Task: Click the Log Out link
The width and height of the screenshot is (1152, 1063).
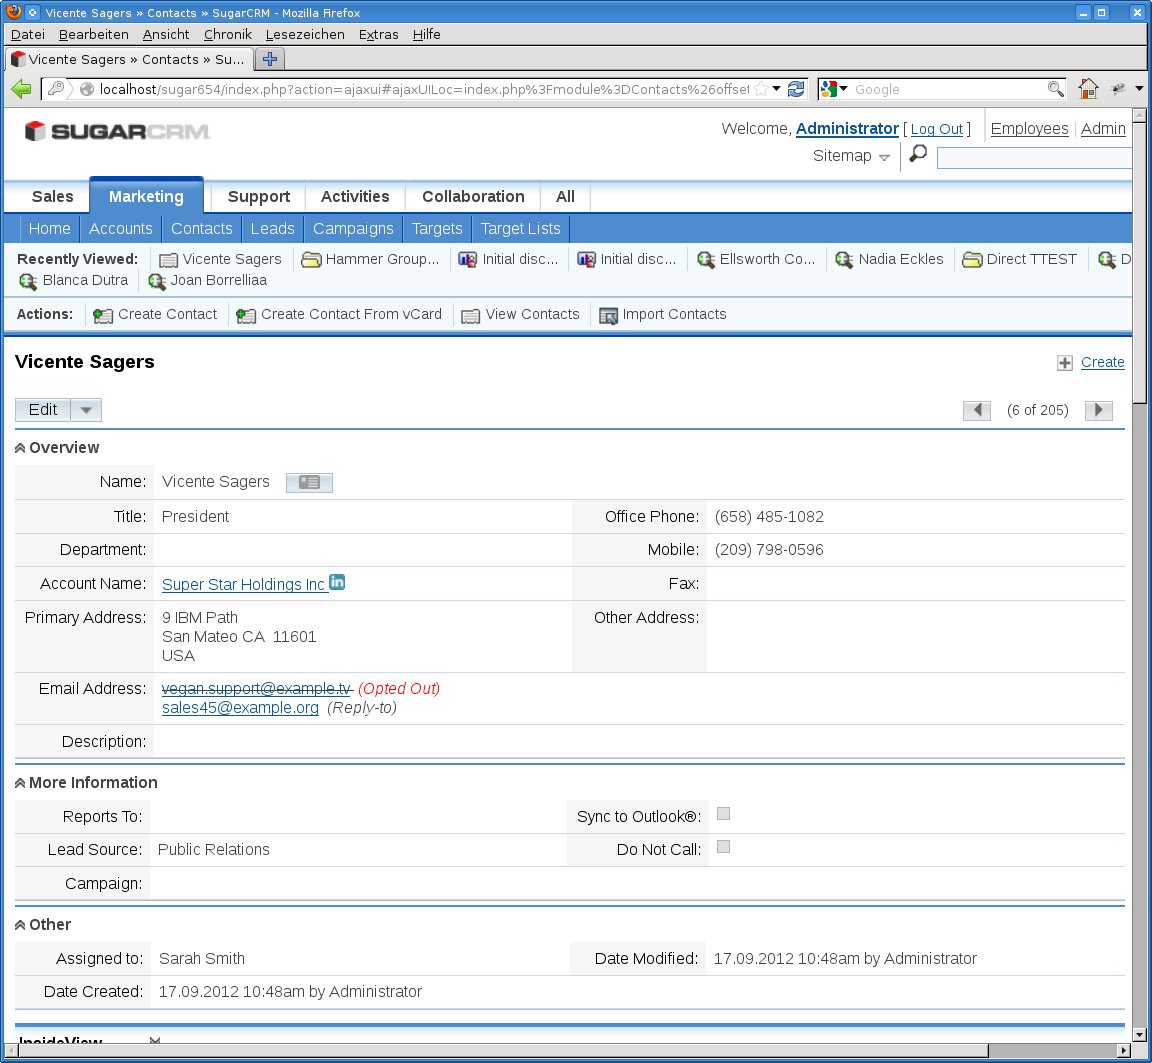Action: [936, 129]
